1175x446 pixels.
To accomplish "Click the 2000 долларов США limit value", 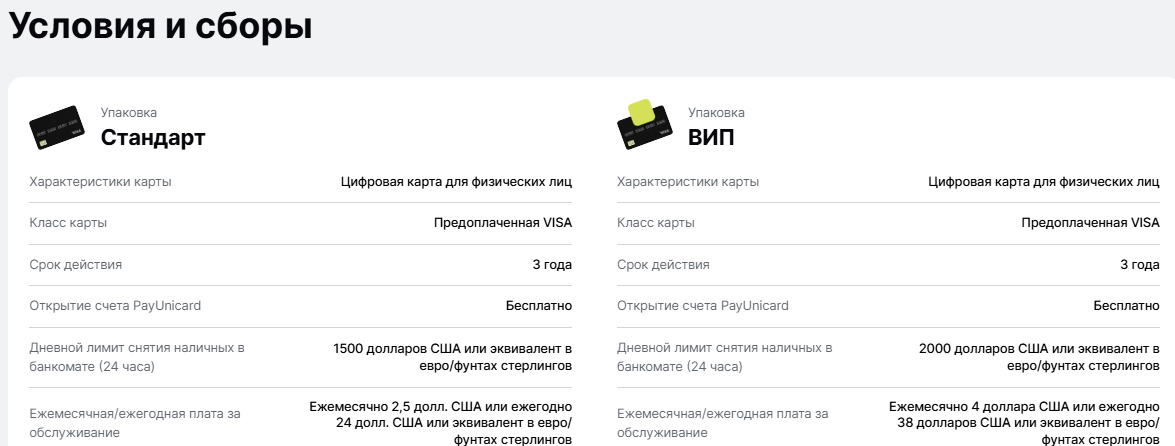I will 1039,358.
